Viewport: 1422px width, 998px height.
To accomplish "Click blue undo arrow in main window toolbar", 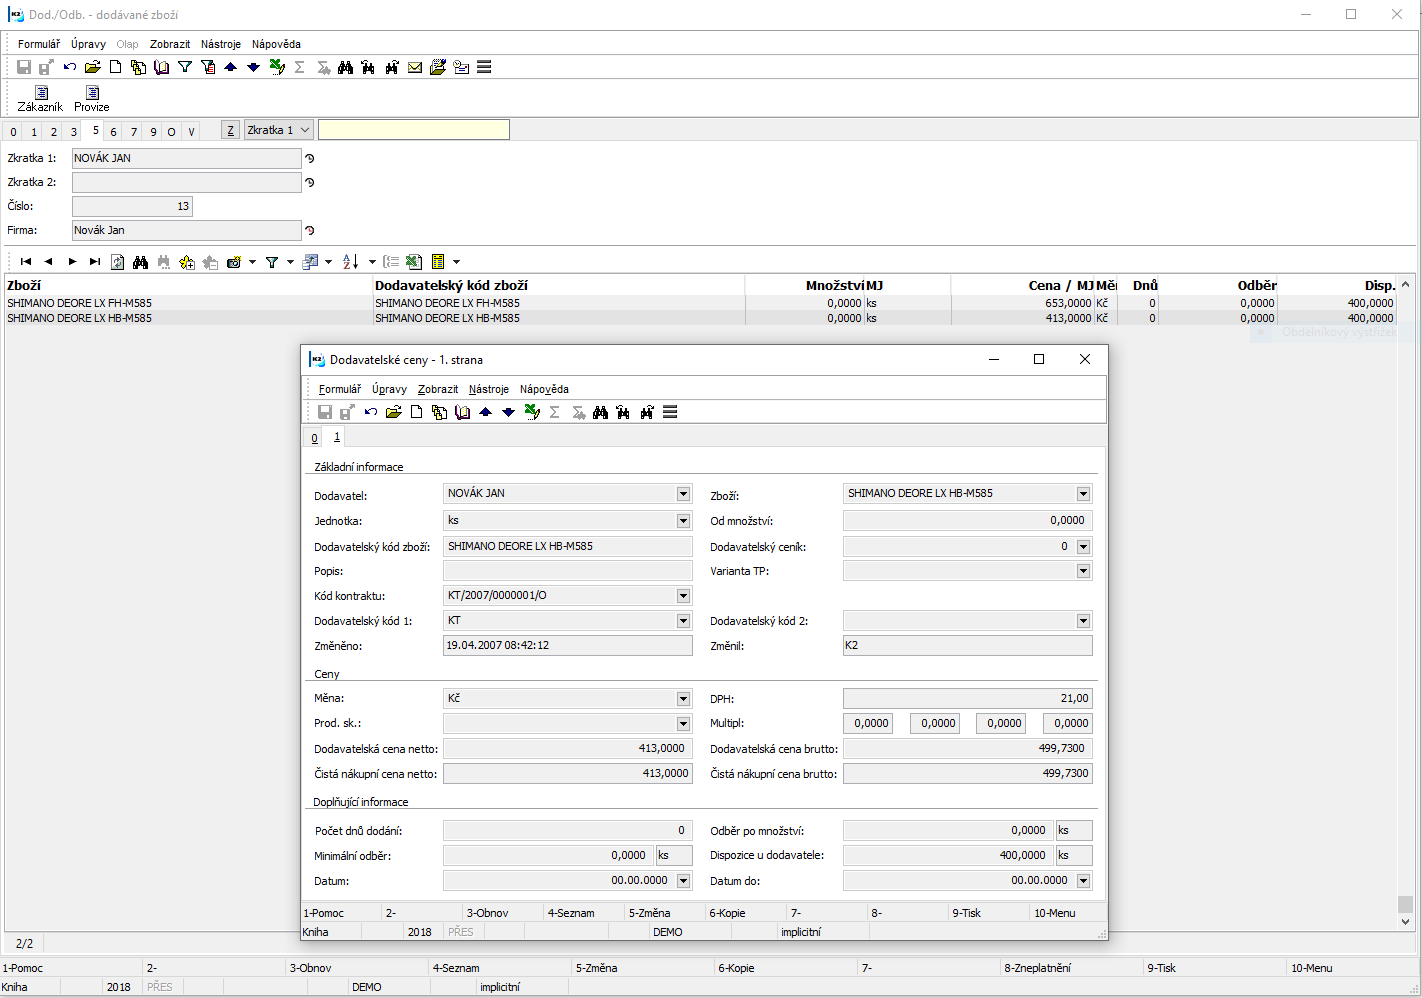I will tap(69, 67).
